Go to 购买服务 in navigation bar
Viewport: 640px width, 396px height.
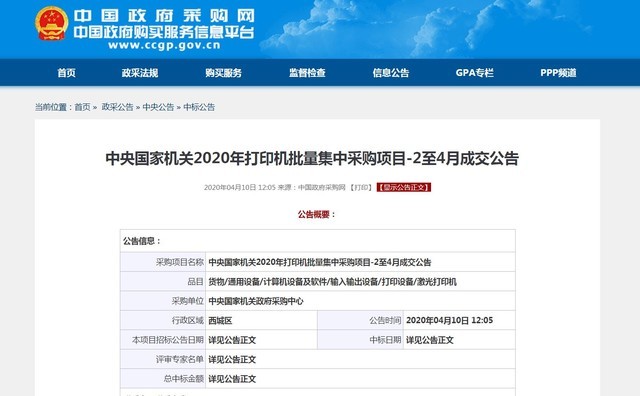224,73
